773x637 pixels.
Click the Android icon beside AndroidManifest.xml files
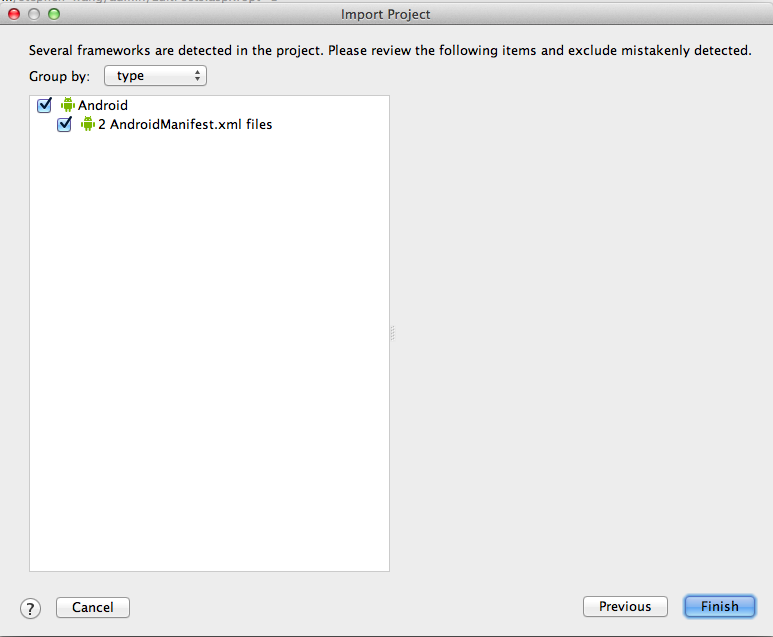88,125
